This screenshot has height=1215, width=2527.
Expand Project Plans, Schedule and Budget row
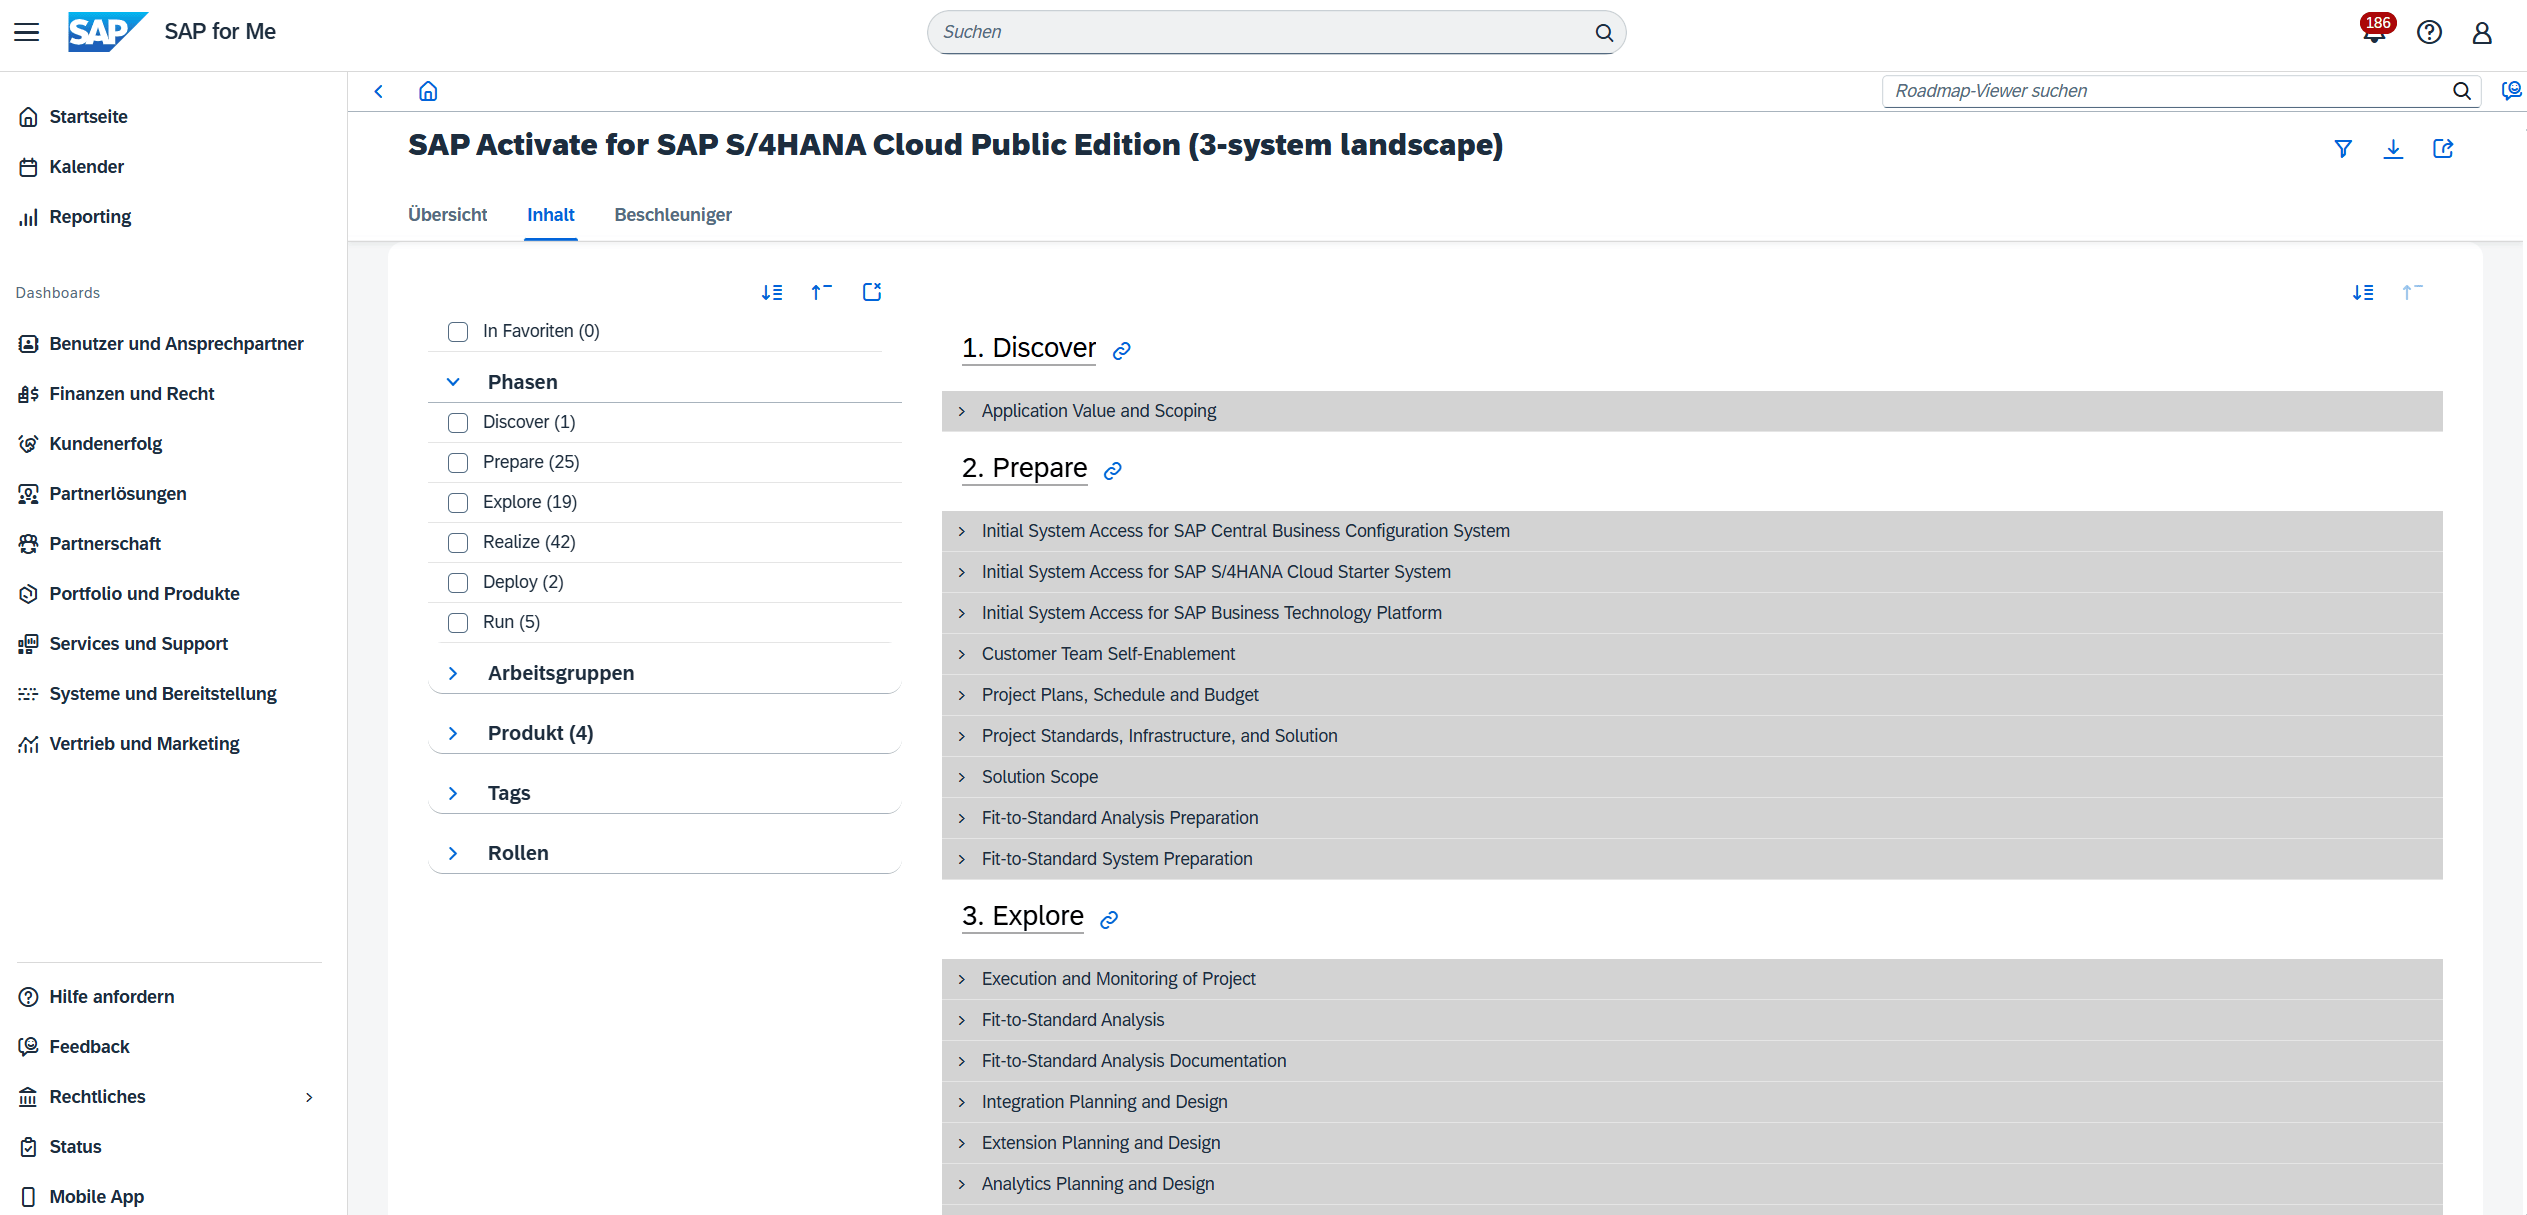1692,695
